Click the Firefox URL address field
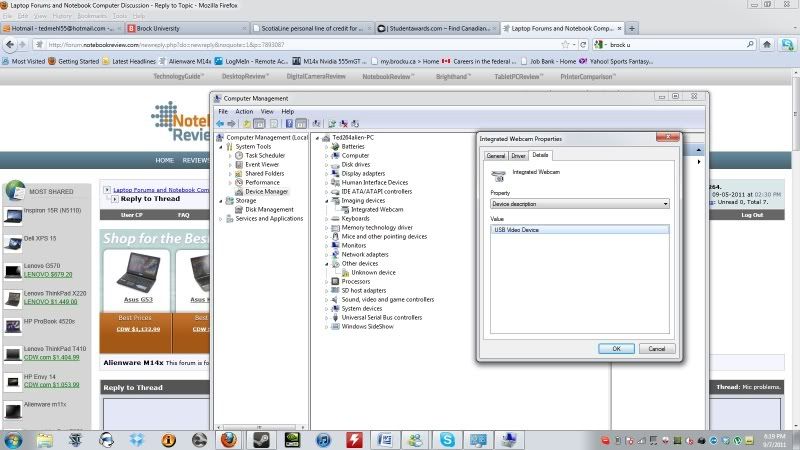The image size is (800, 450). (303, 45)
